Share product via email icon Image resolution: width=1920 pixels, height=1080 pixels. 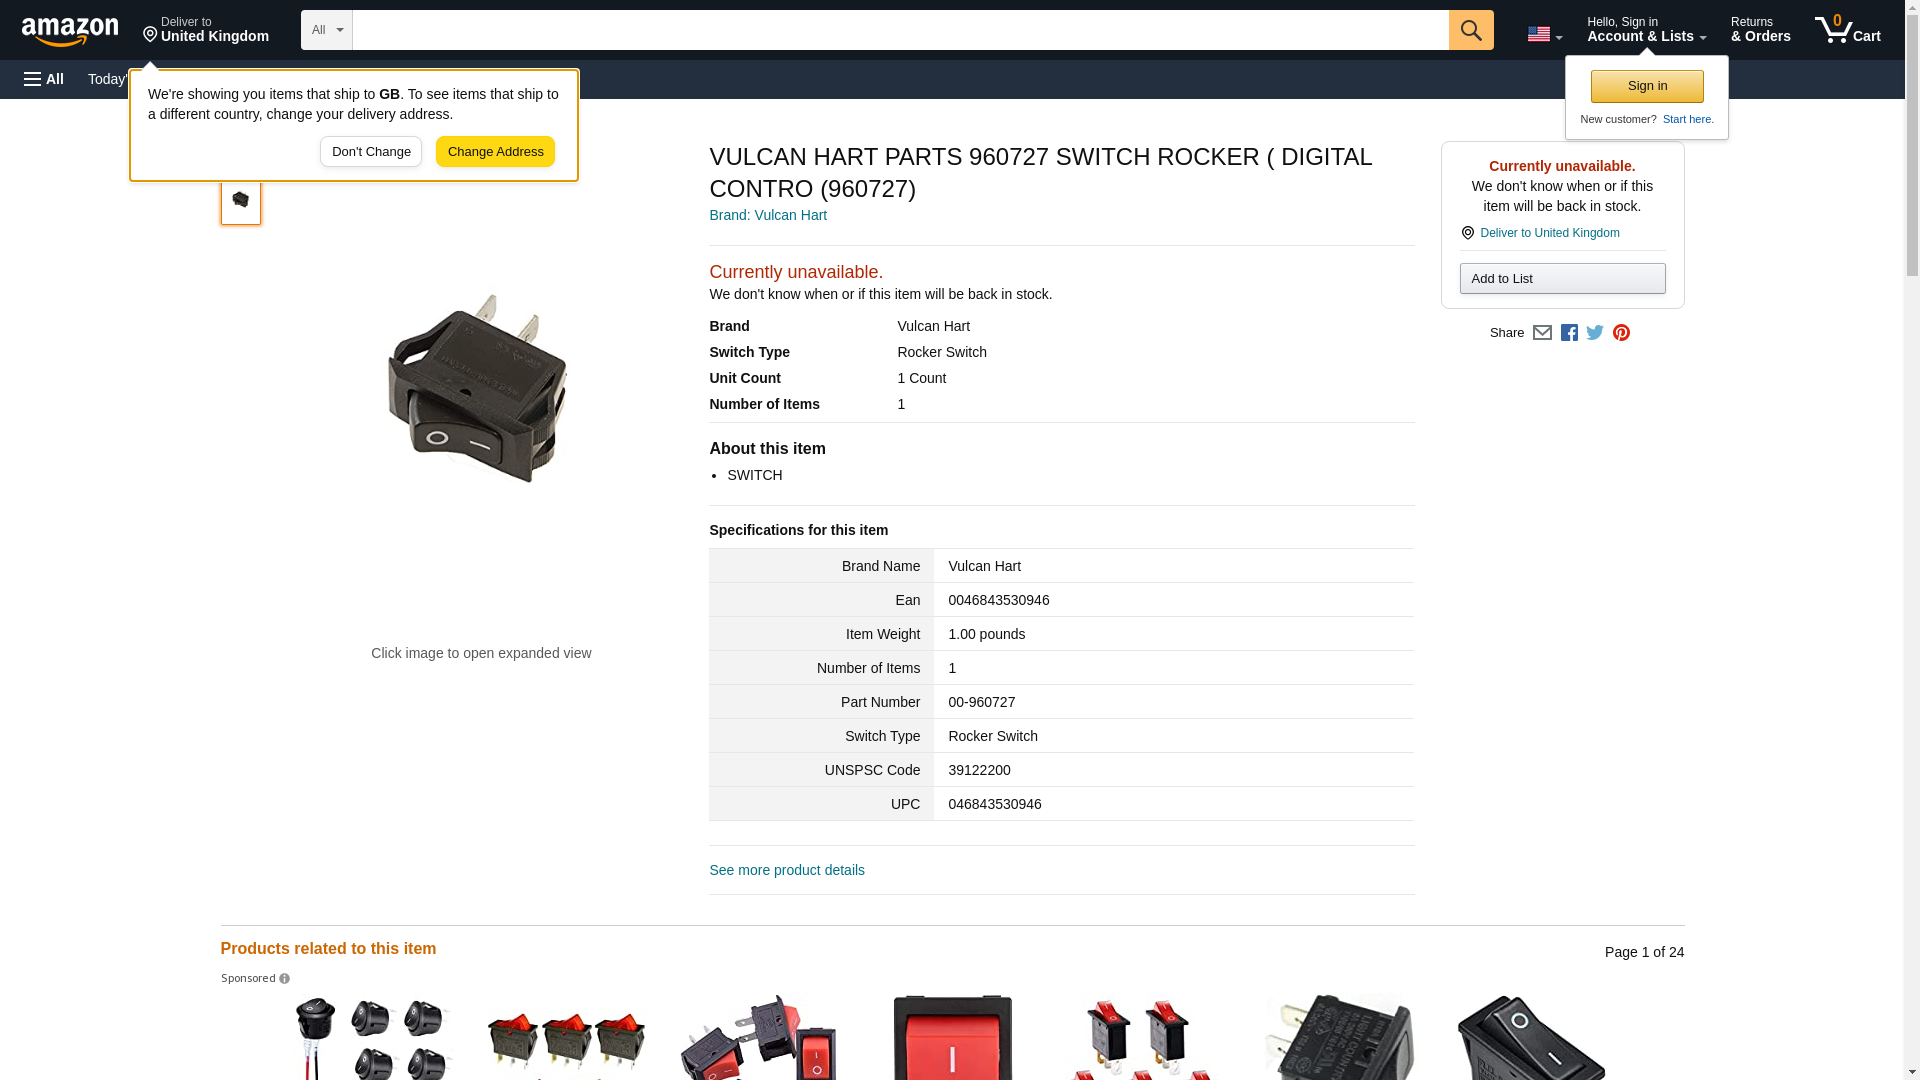1542,333
